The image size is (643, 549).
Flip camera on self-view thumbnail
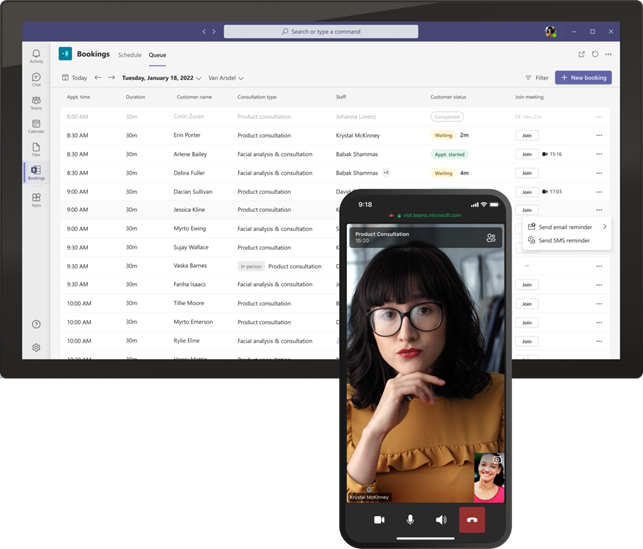[x=497, y=460]
